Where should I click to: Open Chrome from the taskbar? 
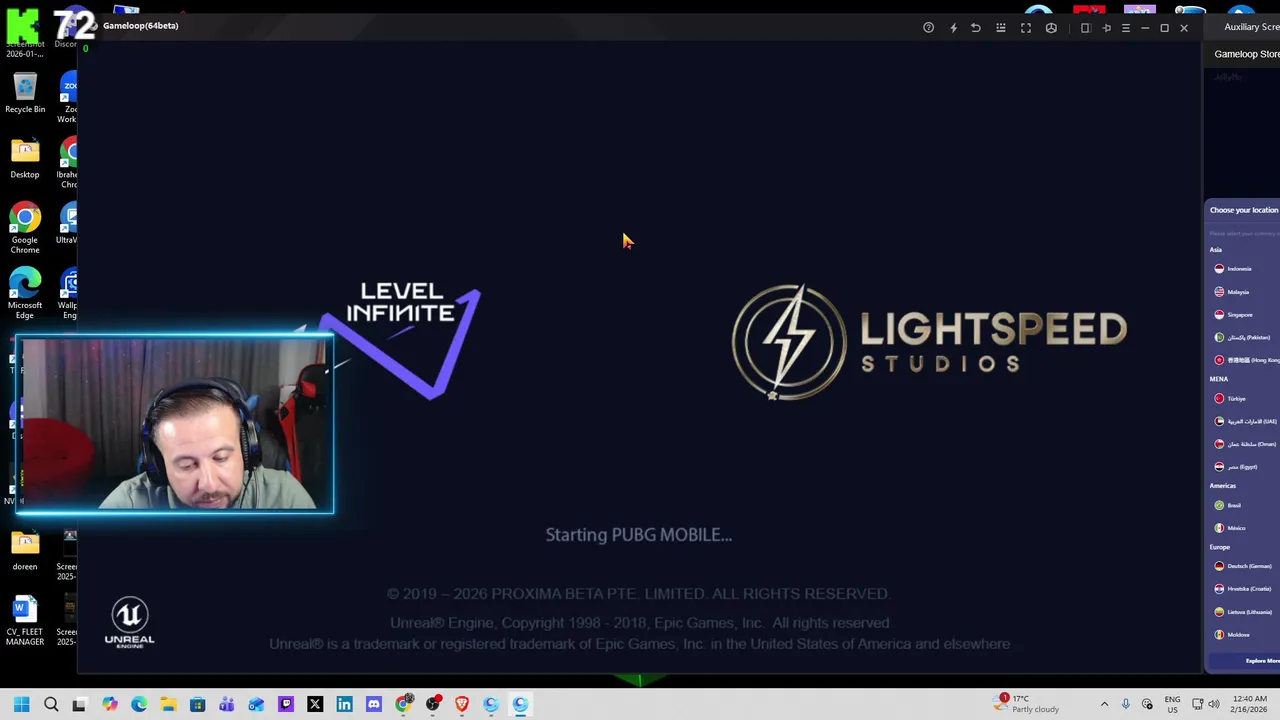pos(403,704)
